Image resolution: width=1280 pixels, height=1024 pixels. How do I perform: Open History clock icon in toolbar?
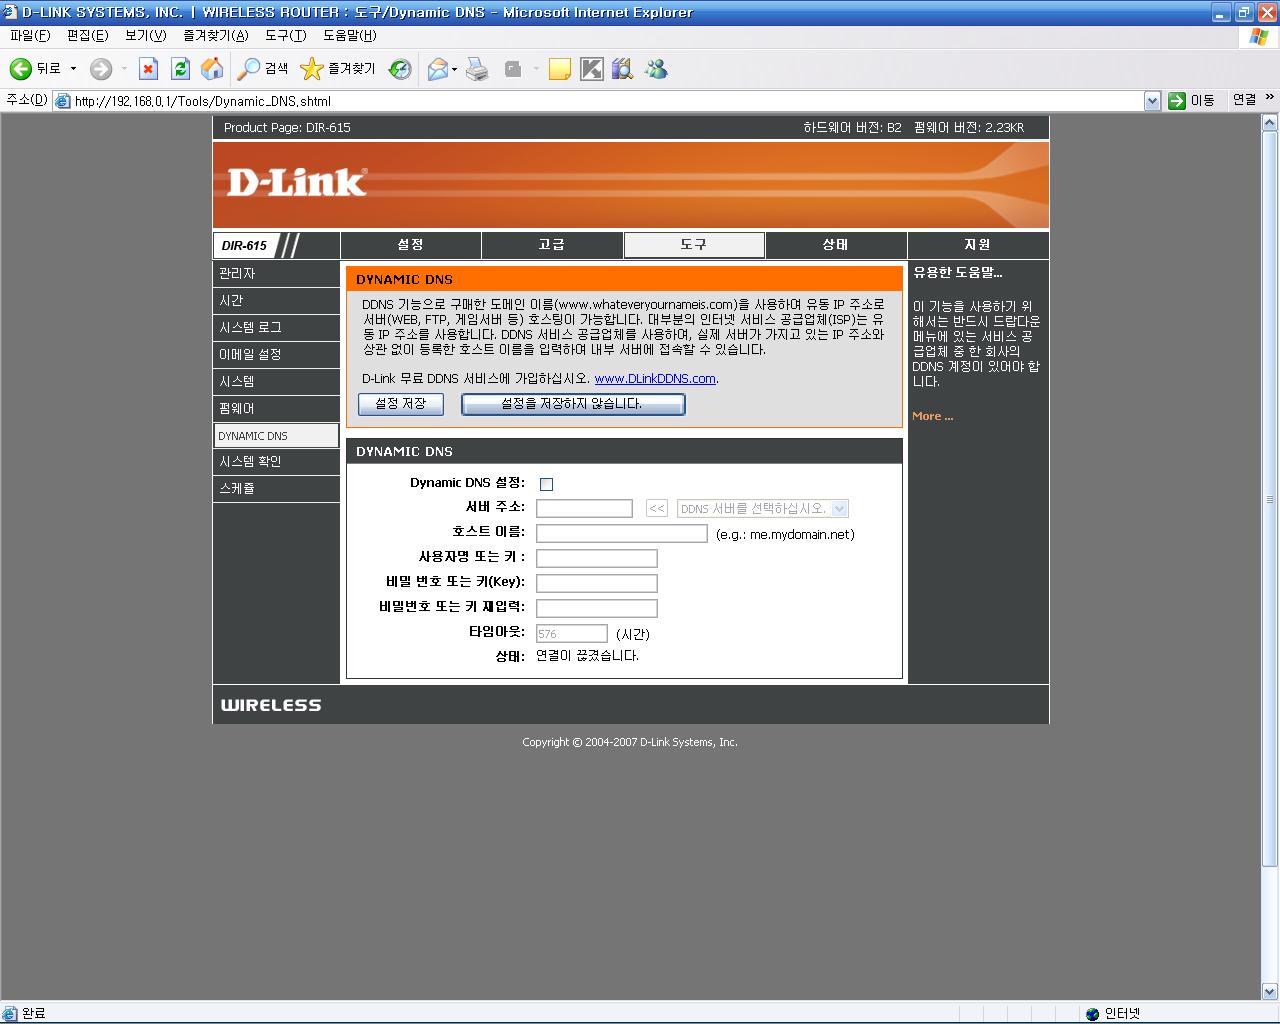(400, 69)
